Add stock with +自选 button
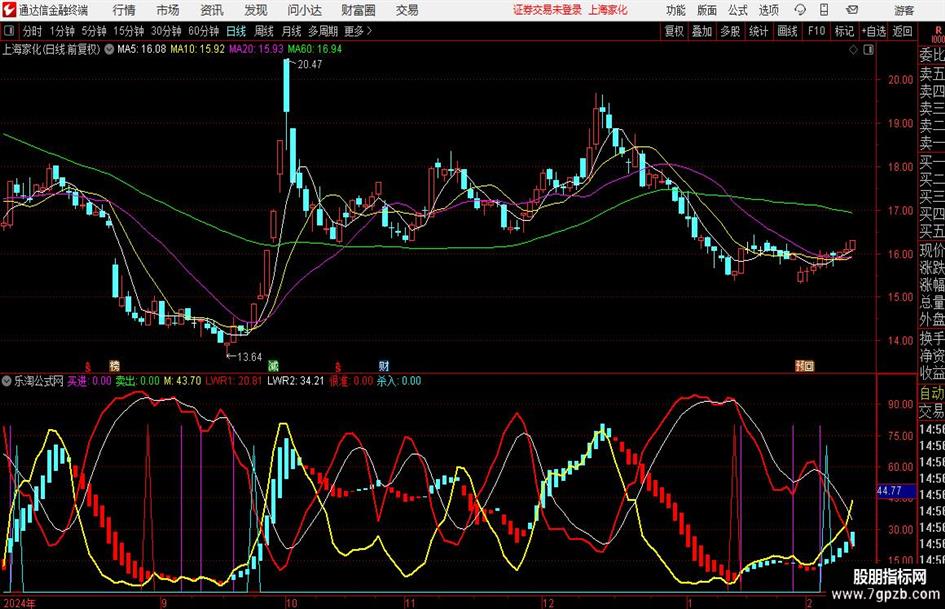Image resolution: width=945 pixels, height=609 pixels. (x=873, y=31)
